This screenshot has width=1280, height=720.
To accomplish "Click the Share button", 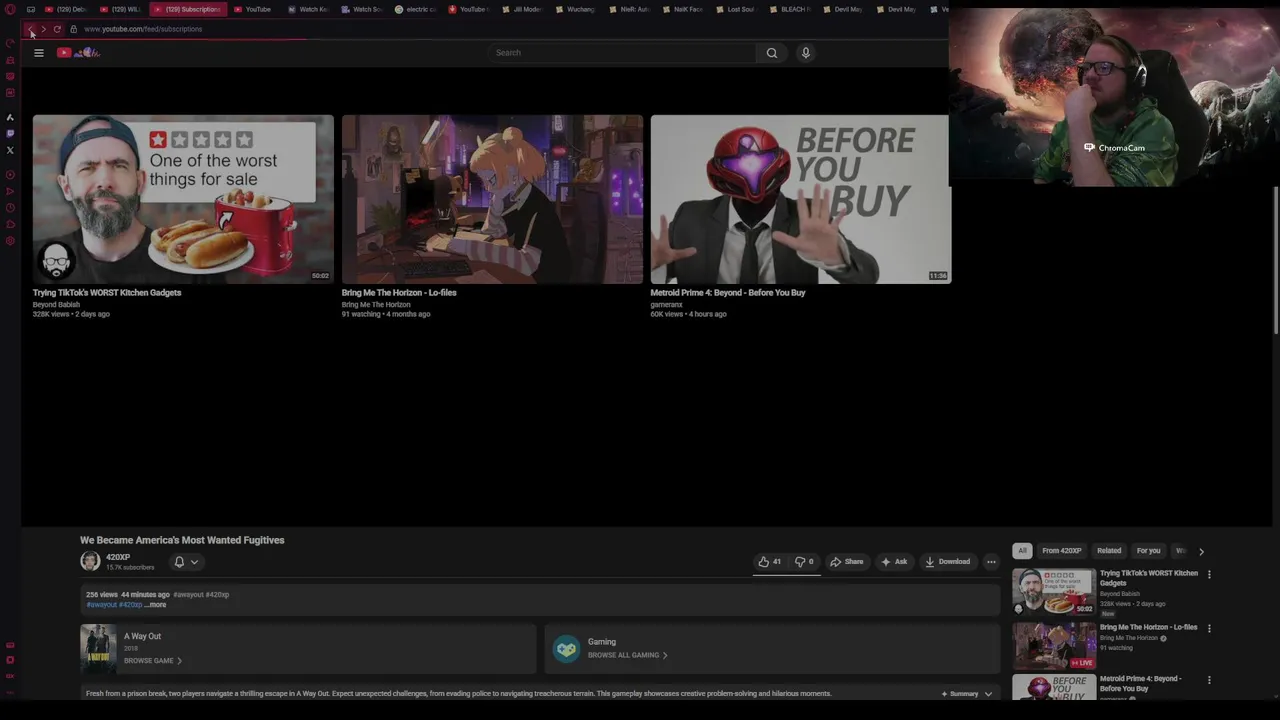I will (846, 562).
